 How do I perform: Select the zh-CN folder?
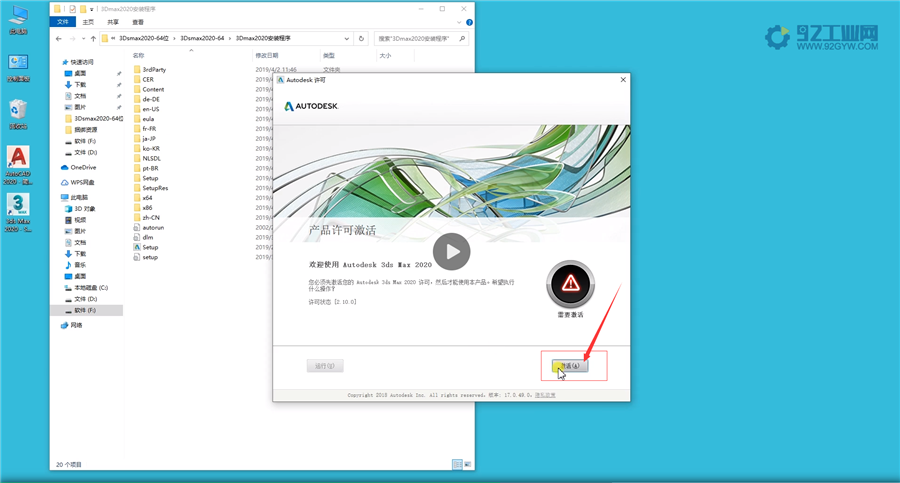pyautogui.click(x=146, y=218)
